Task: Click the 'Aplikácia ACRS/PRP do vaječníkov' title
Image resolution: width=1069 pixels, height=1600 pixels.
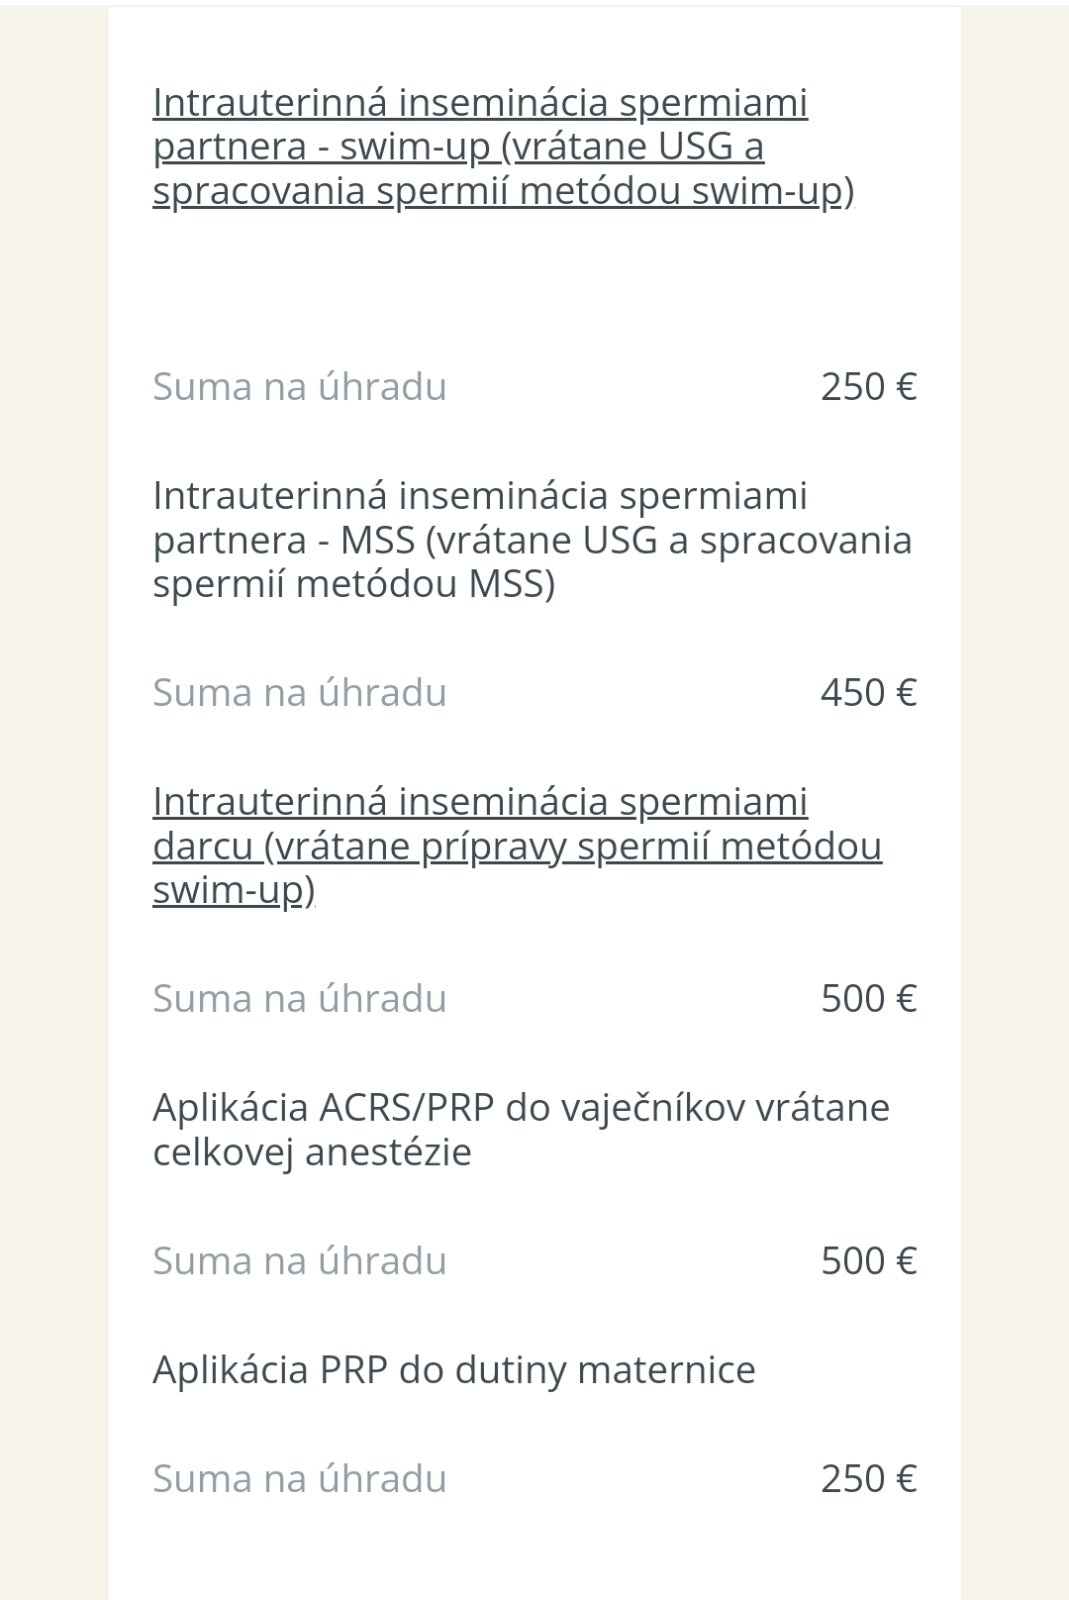Action: (520, 1108)
